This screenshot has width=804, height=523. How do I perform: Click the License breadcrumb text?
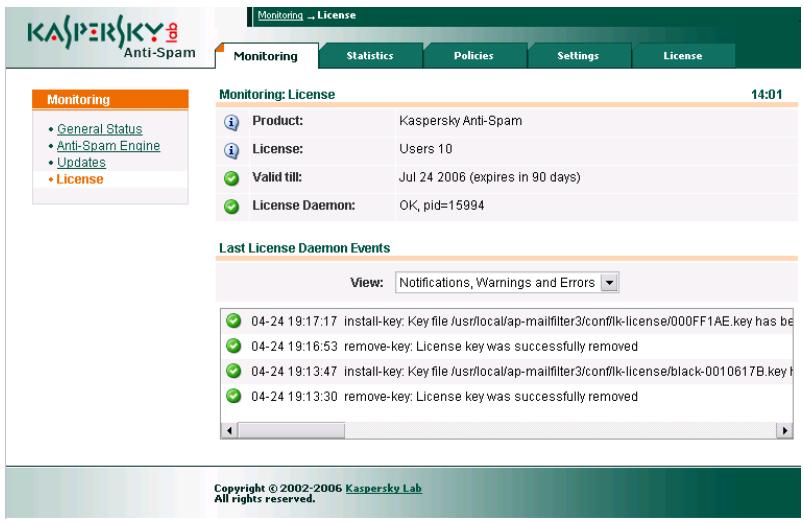(336, 15)
